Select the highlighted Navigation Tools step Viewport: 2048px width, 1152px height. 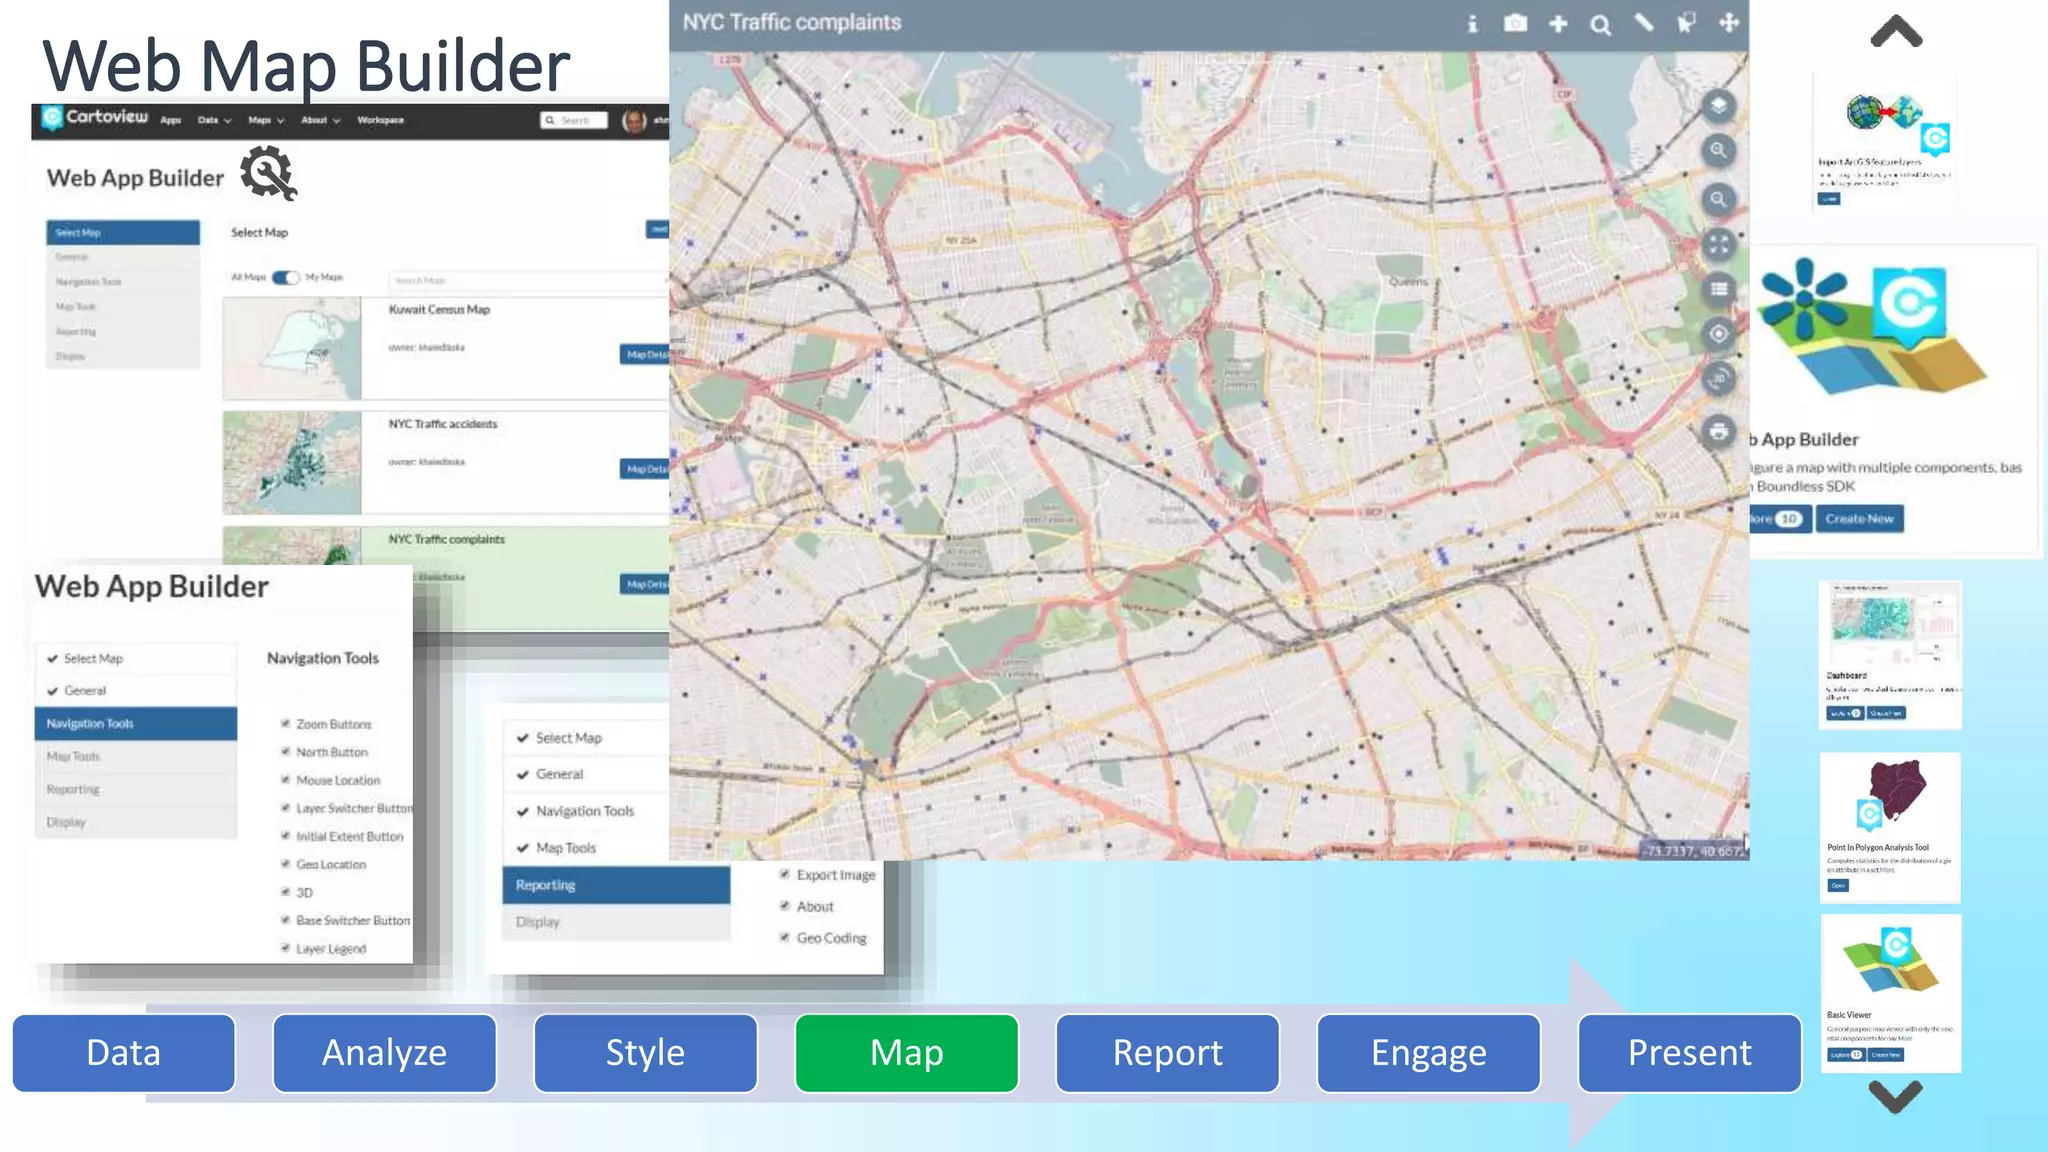136,723
